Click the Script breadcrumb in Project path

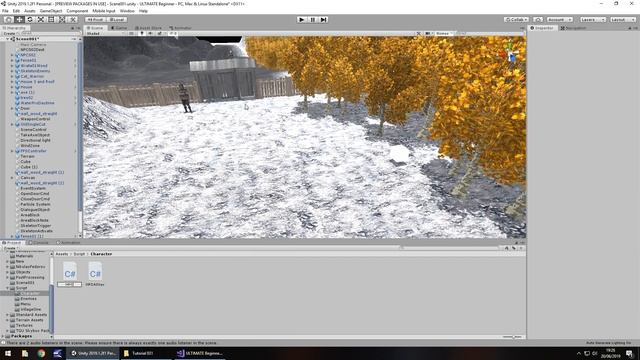(x=79, y=254)
